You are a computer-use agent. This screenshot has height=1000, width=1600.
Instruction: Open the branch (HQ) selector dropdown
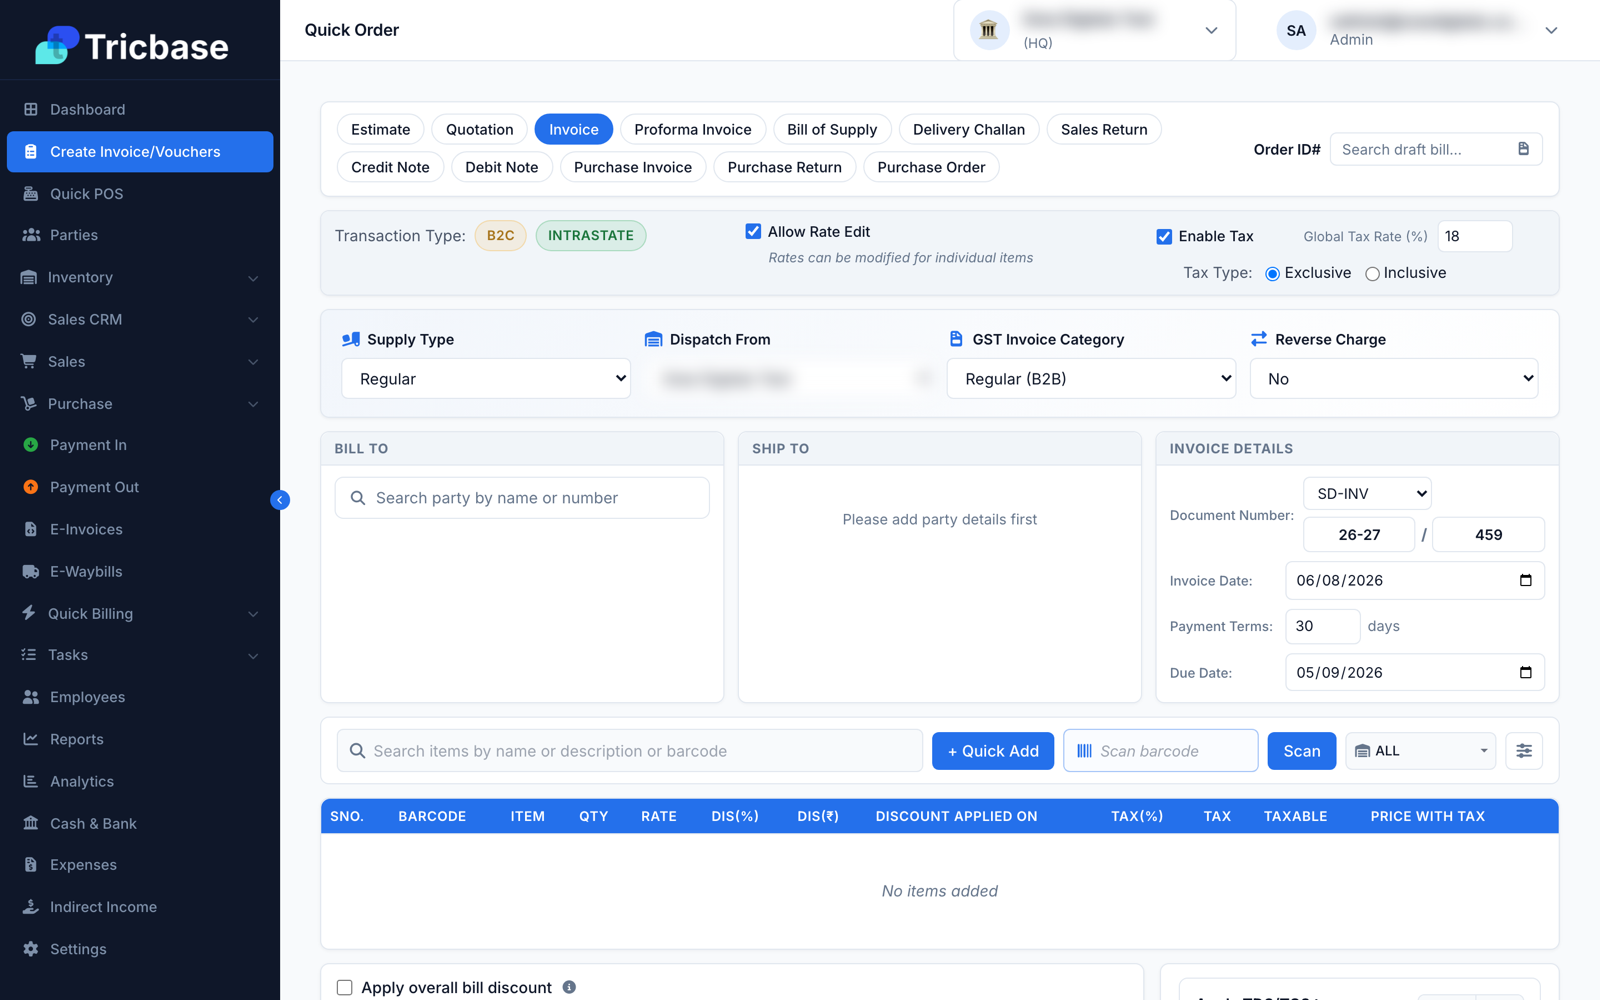click(x=1095, y=30)
